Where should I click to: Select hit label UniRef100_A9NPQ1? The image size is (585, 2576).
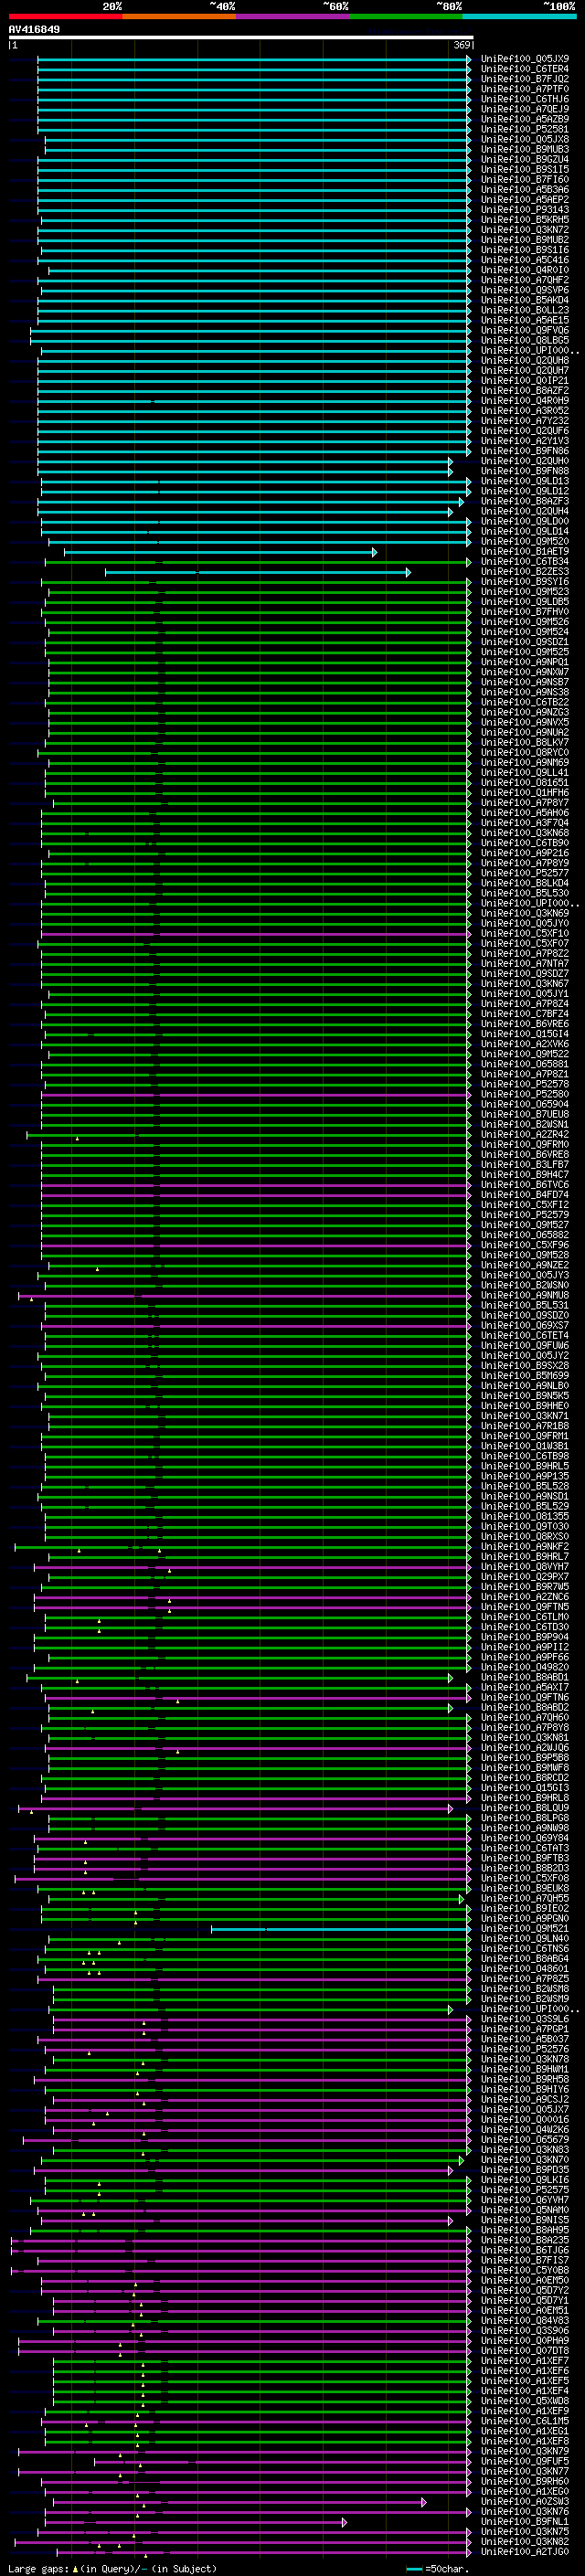click(525, 662)
